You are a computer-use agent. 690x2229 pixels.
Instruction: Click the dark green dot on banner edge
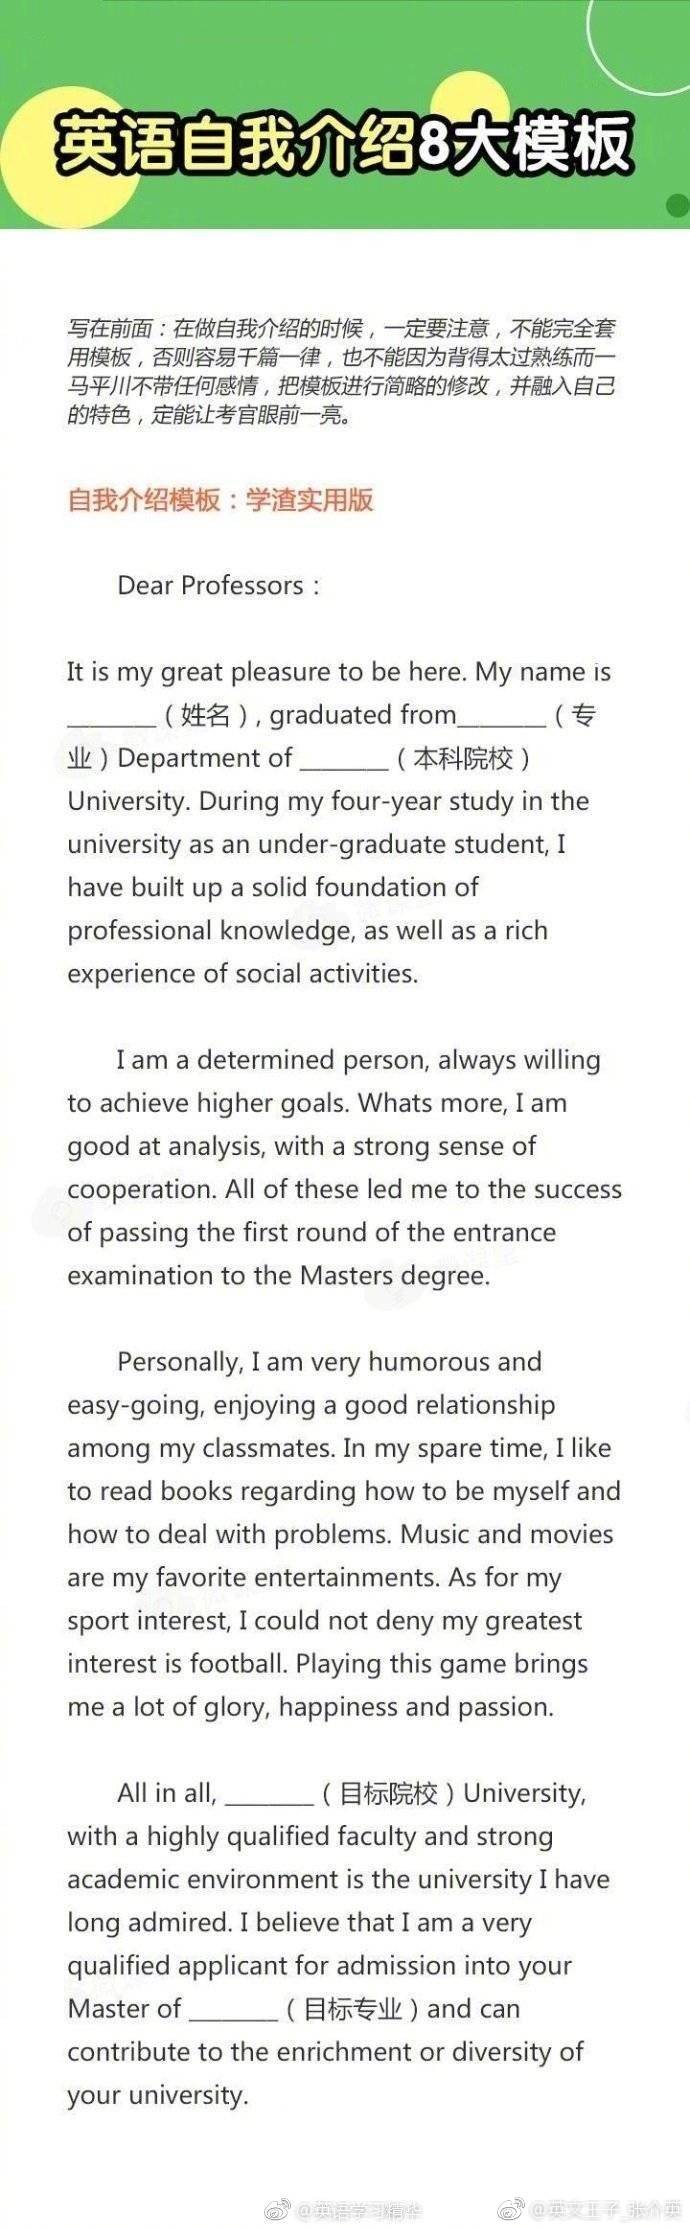click(677, 205)
